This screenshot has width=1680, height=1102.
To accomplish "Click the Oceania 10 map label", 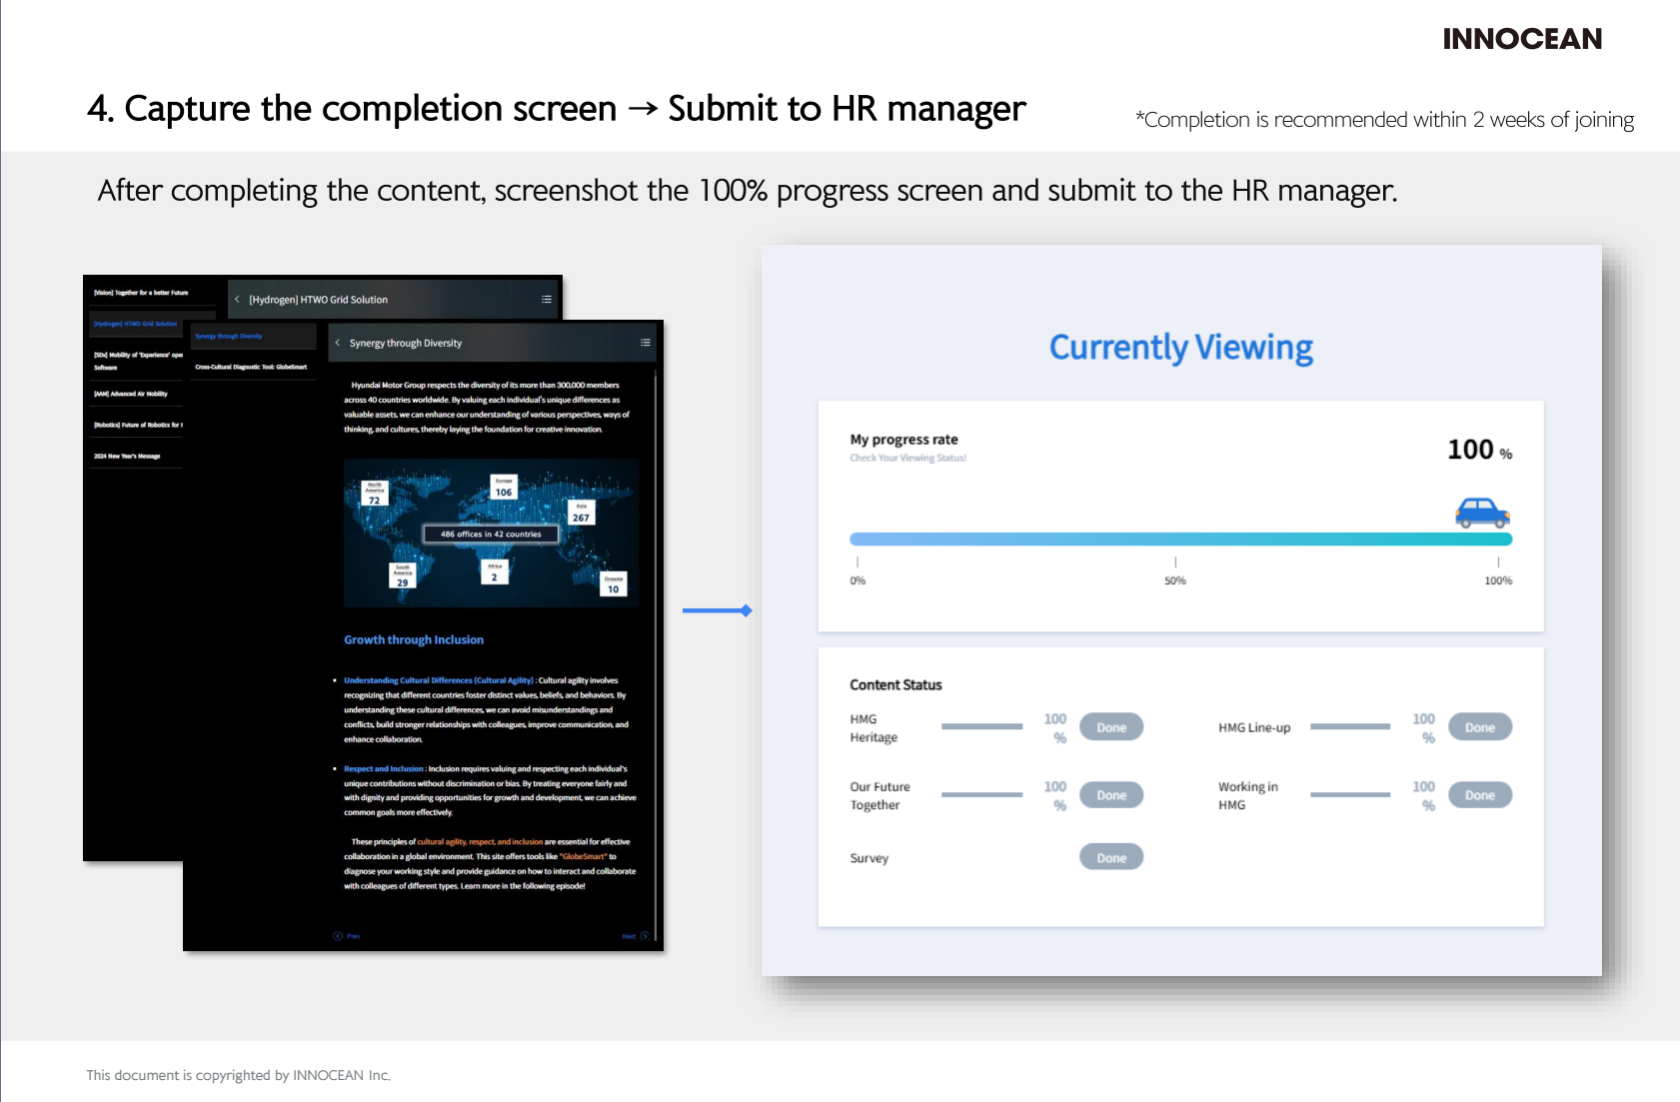I will pos(613,584).
